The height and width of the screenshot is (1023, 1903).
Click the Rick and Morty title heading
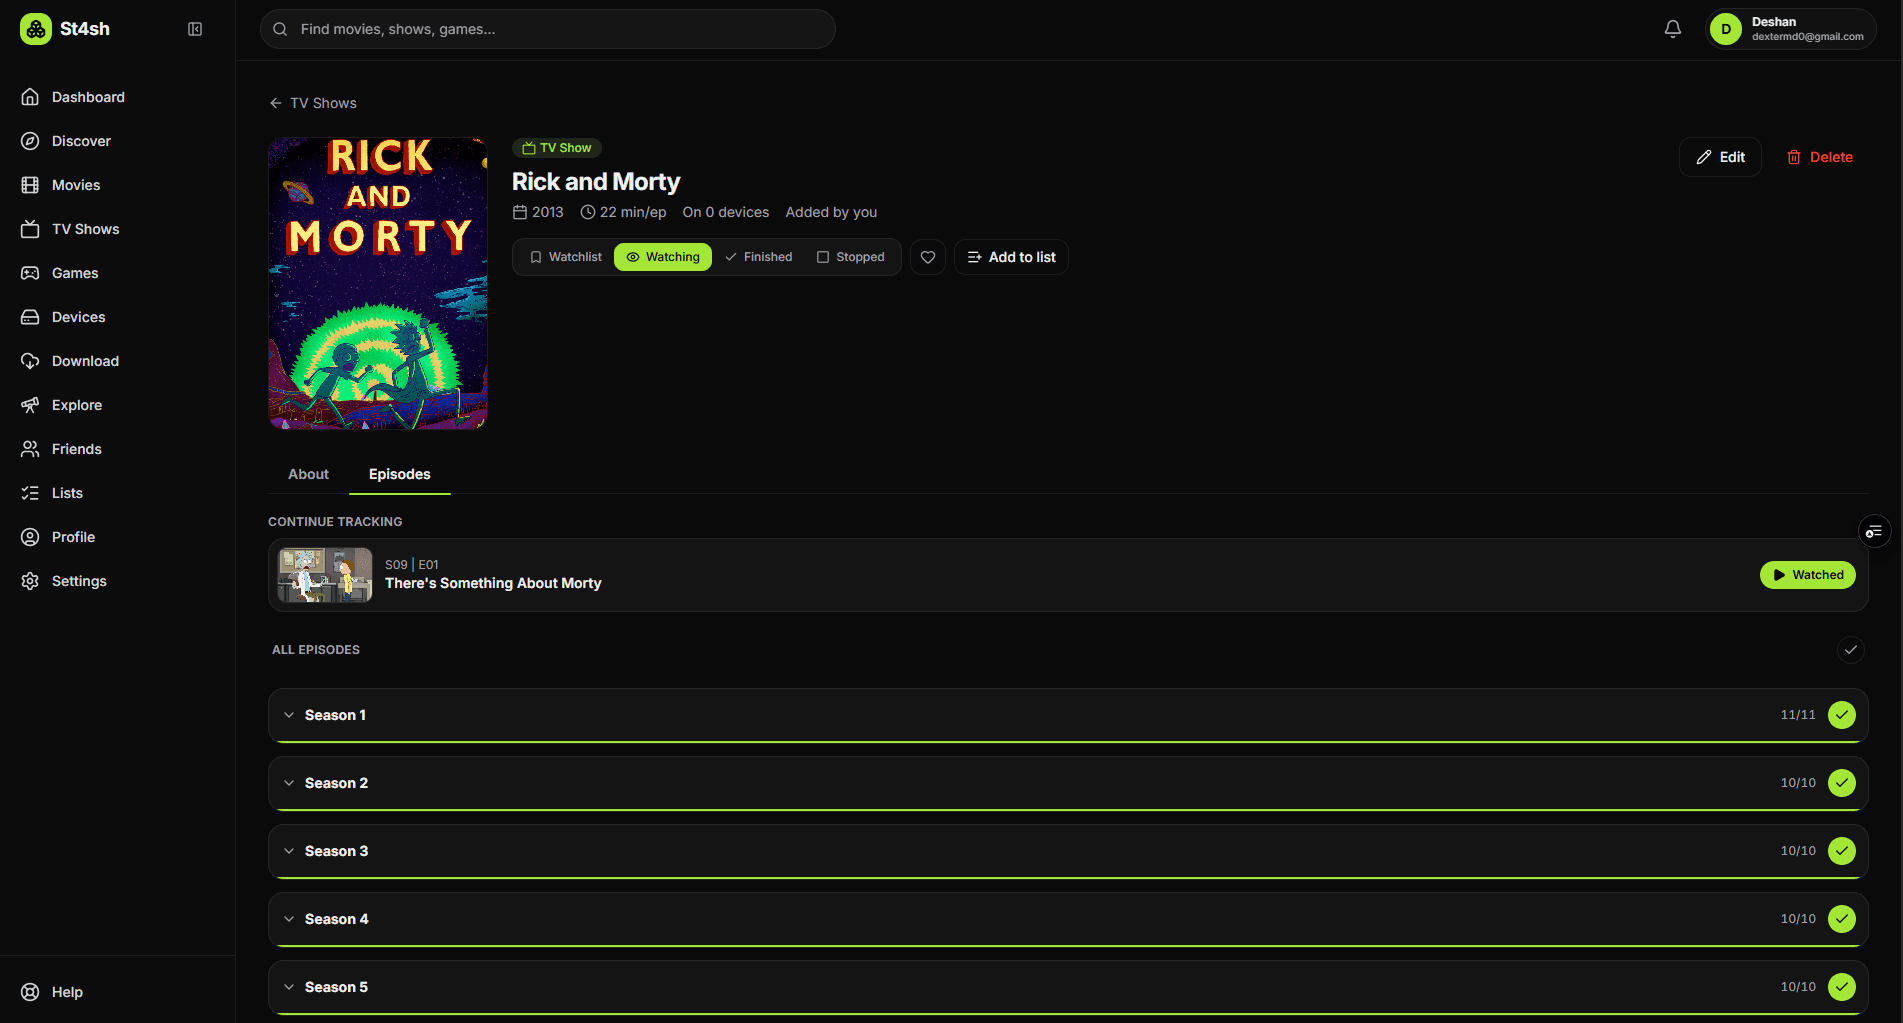596,182
